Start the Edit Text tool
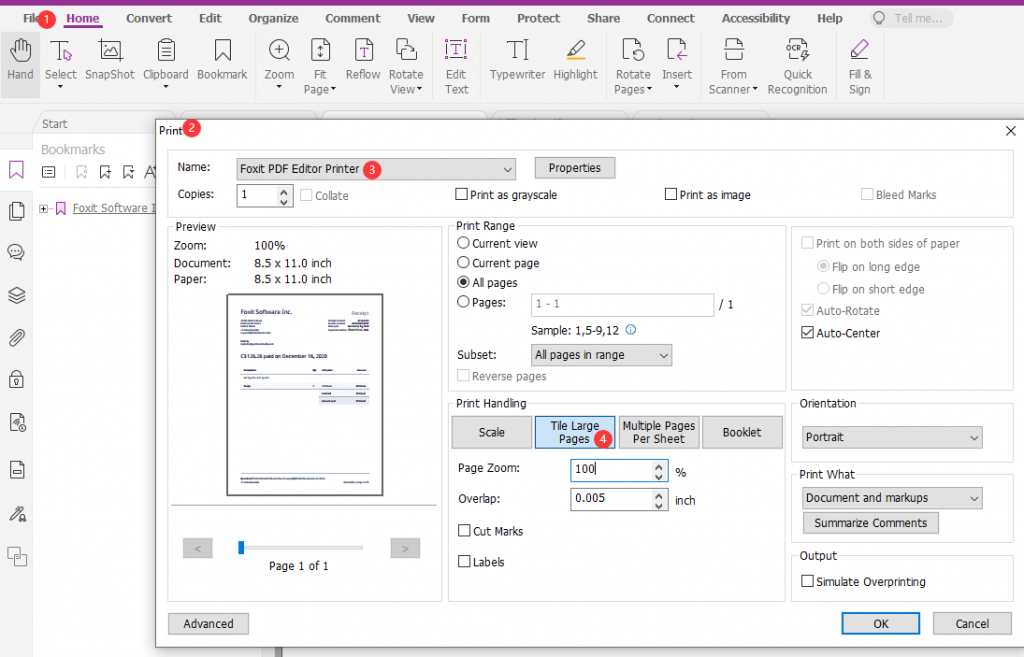 (456, 66)
